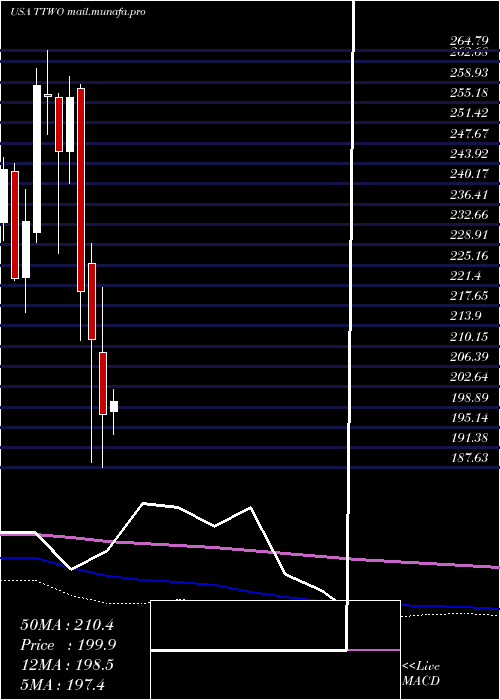Click the 232.66 price axis label
The height and width of the screenshot is (700, 500).
[x=469, y=215]
